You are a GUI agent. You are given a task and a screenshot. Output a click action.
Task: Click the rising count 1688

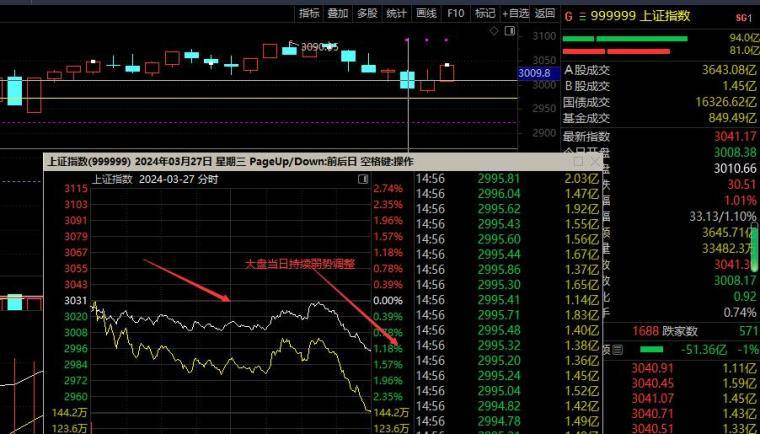point(645,331)
